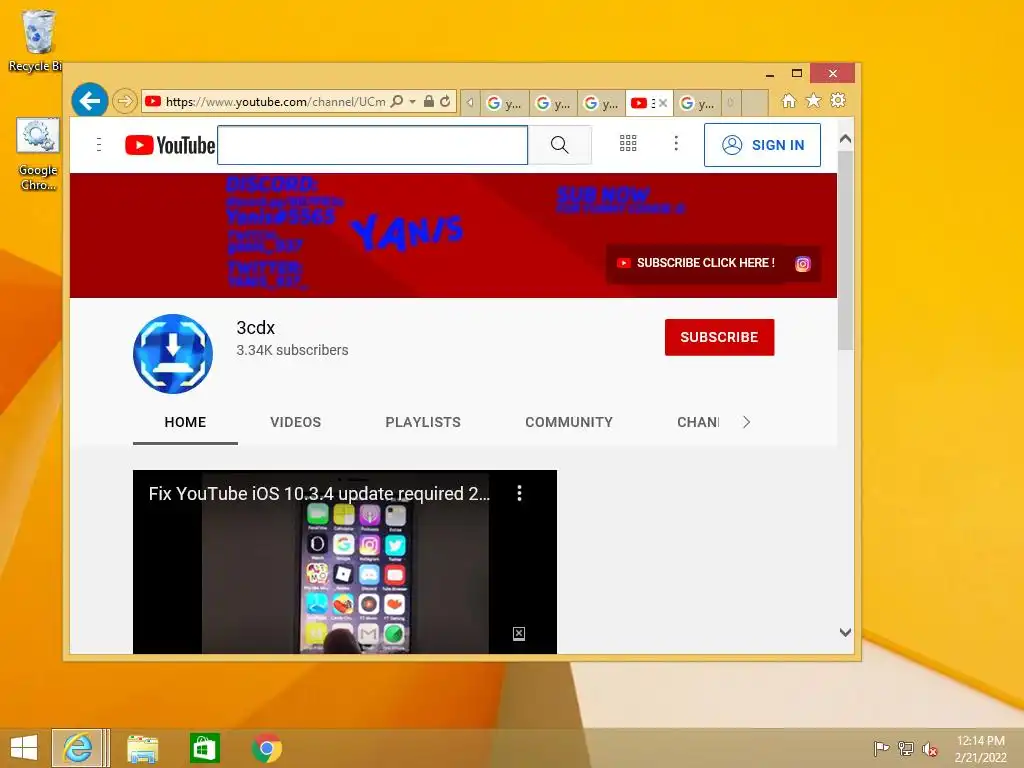The height and width of the screenshot is (768, 1024).
Task: Open the IE tools gear icon
Action: (838, 101)
